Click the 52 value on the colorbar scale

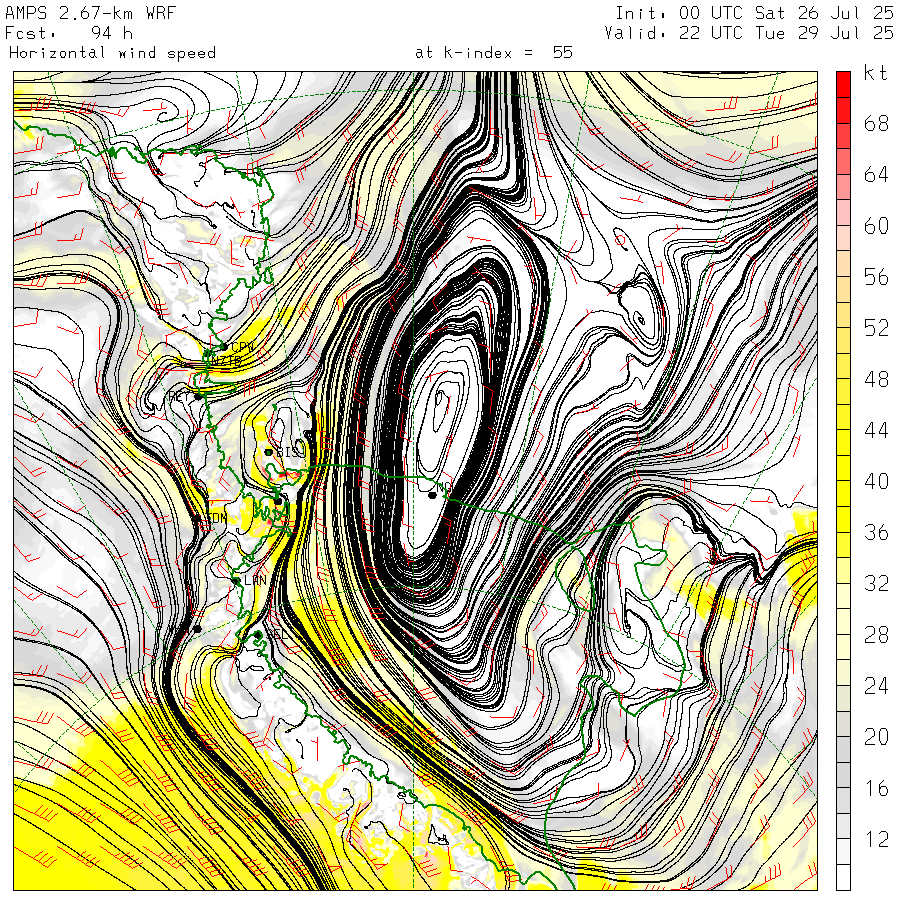tap(876, 328)
